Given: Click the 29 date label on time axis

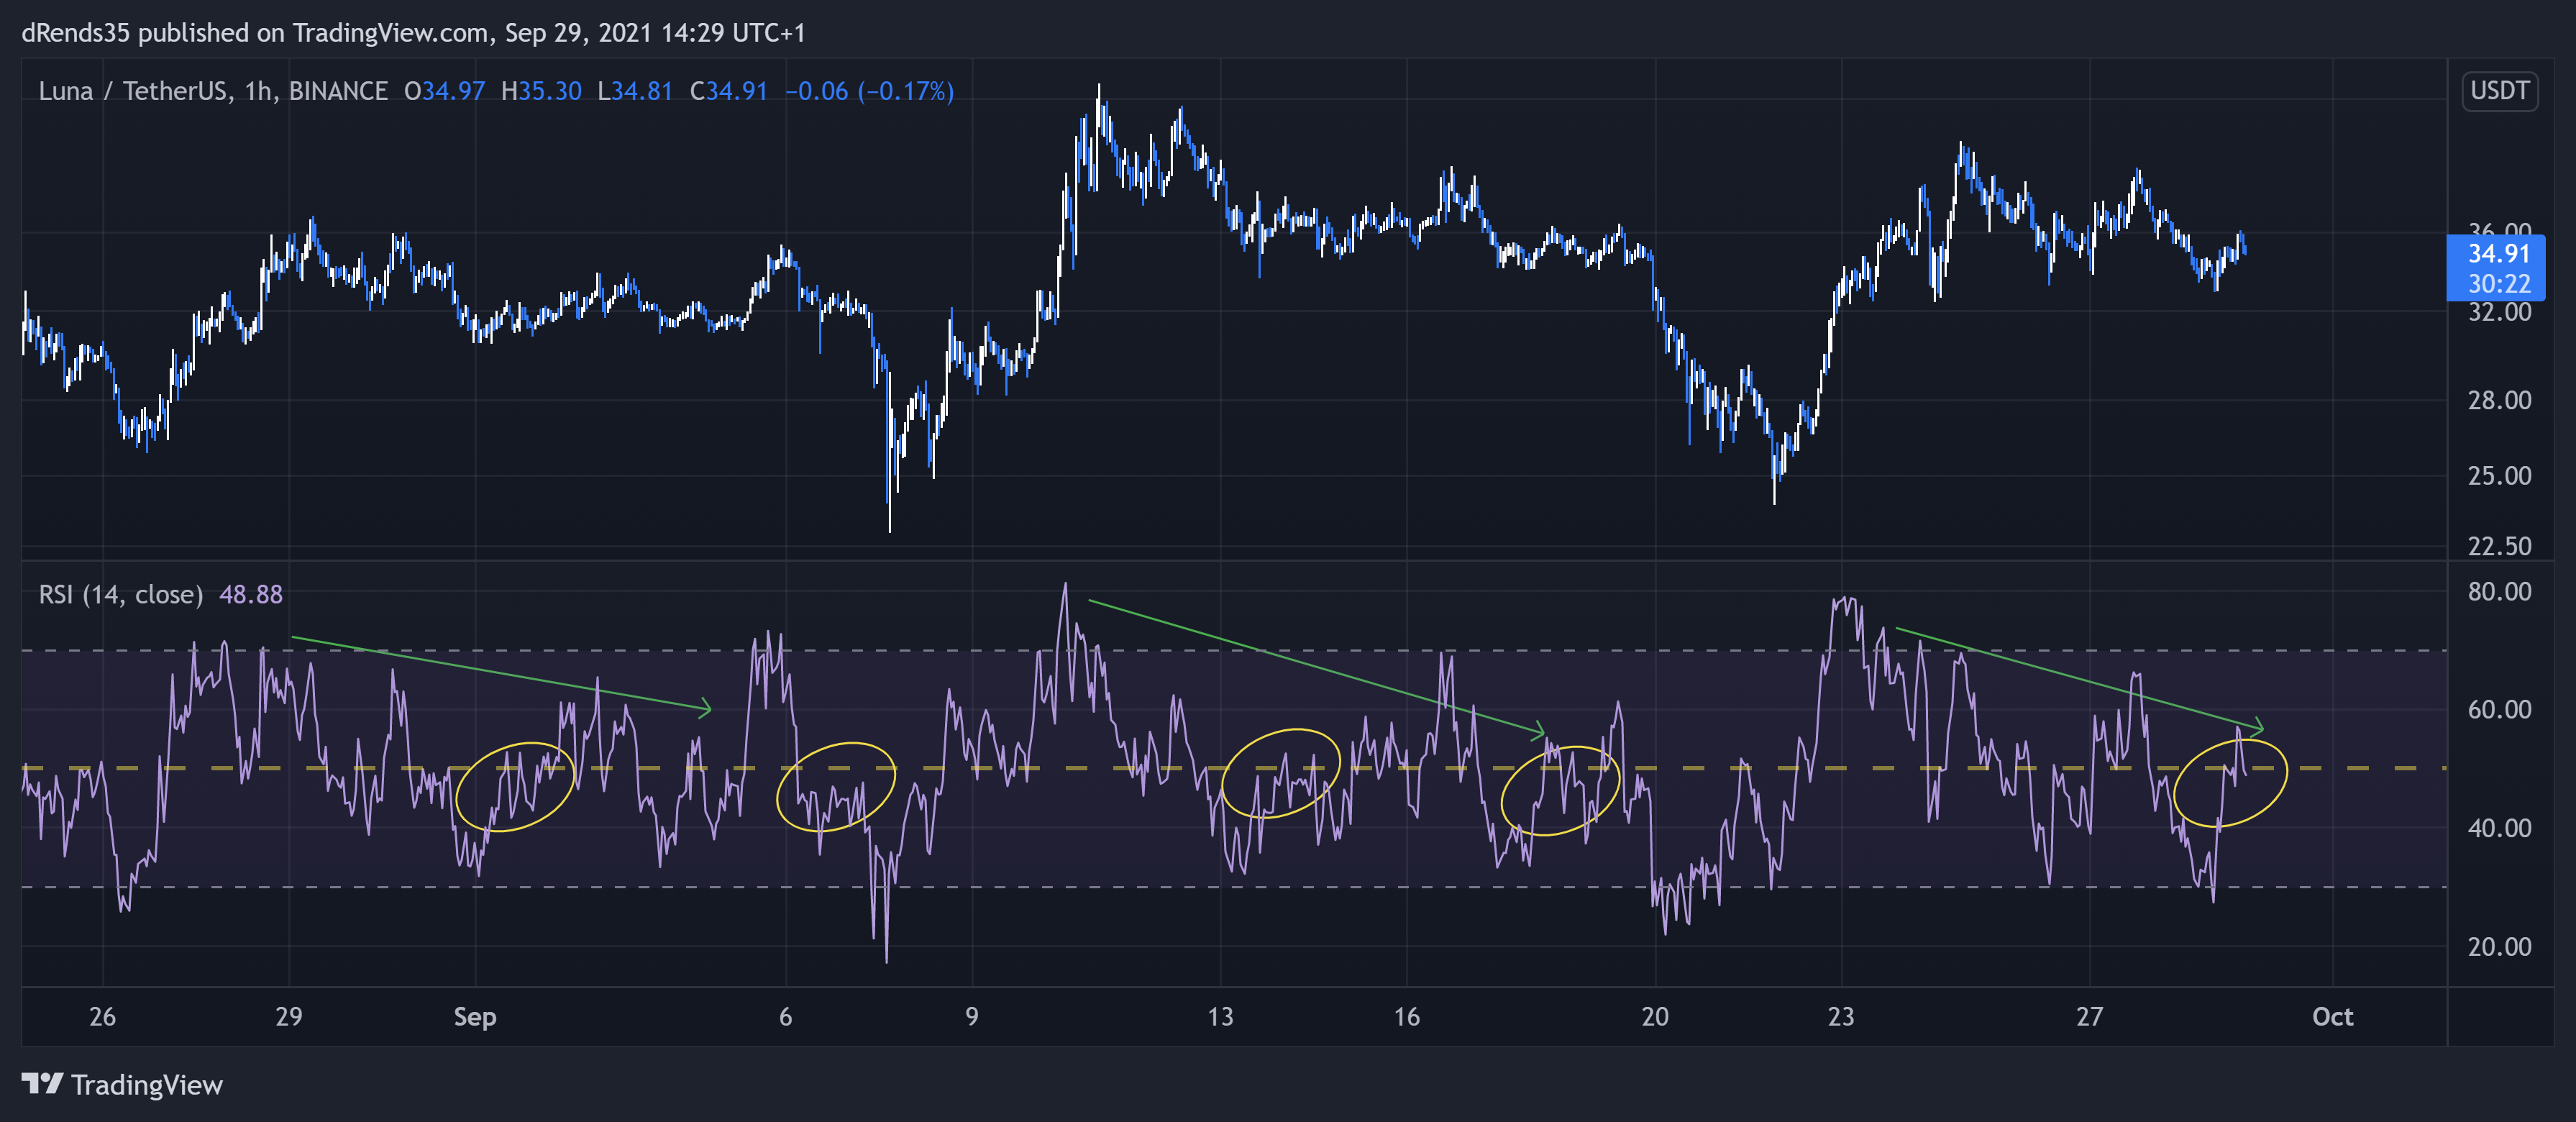Looking at the screenshot, I should point(288,1017).
